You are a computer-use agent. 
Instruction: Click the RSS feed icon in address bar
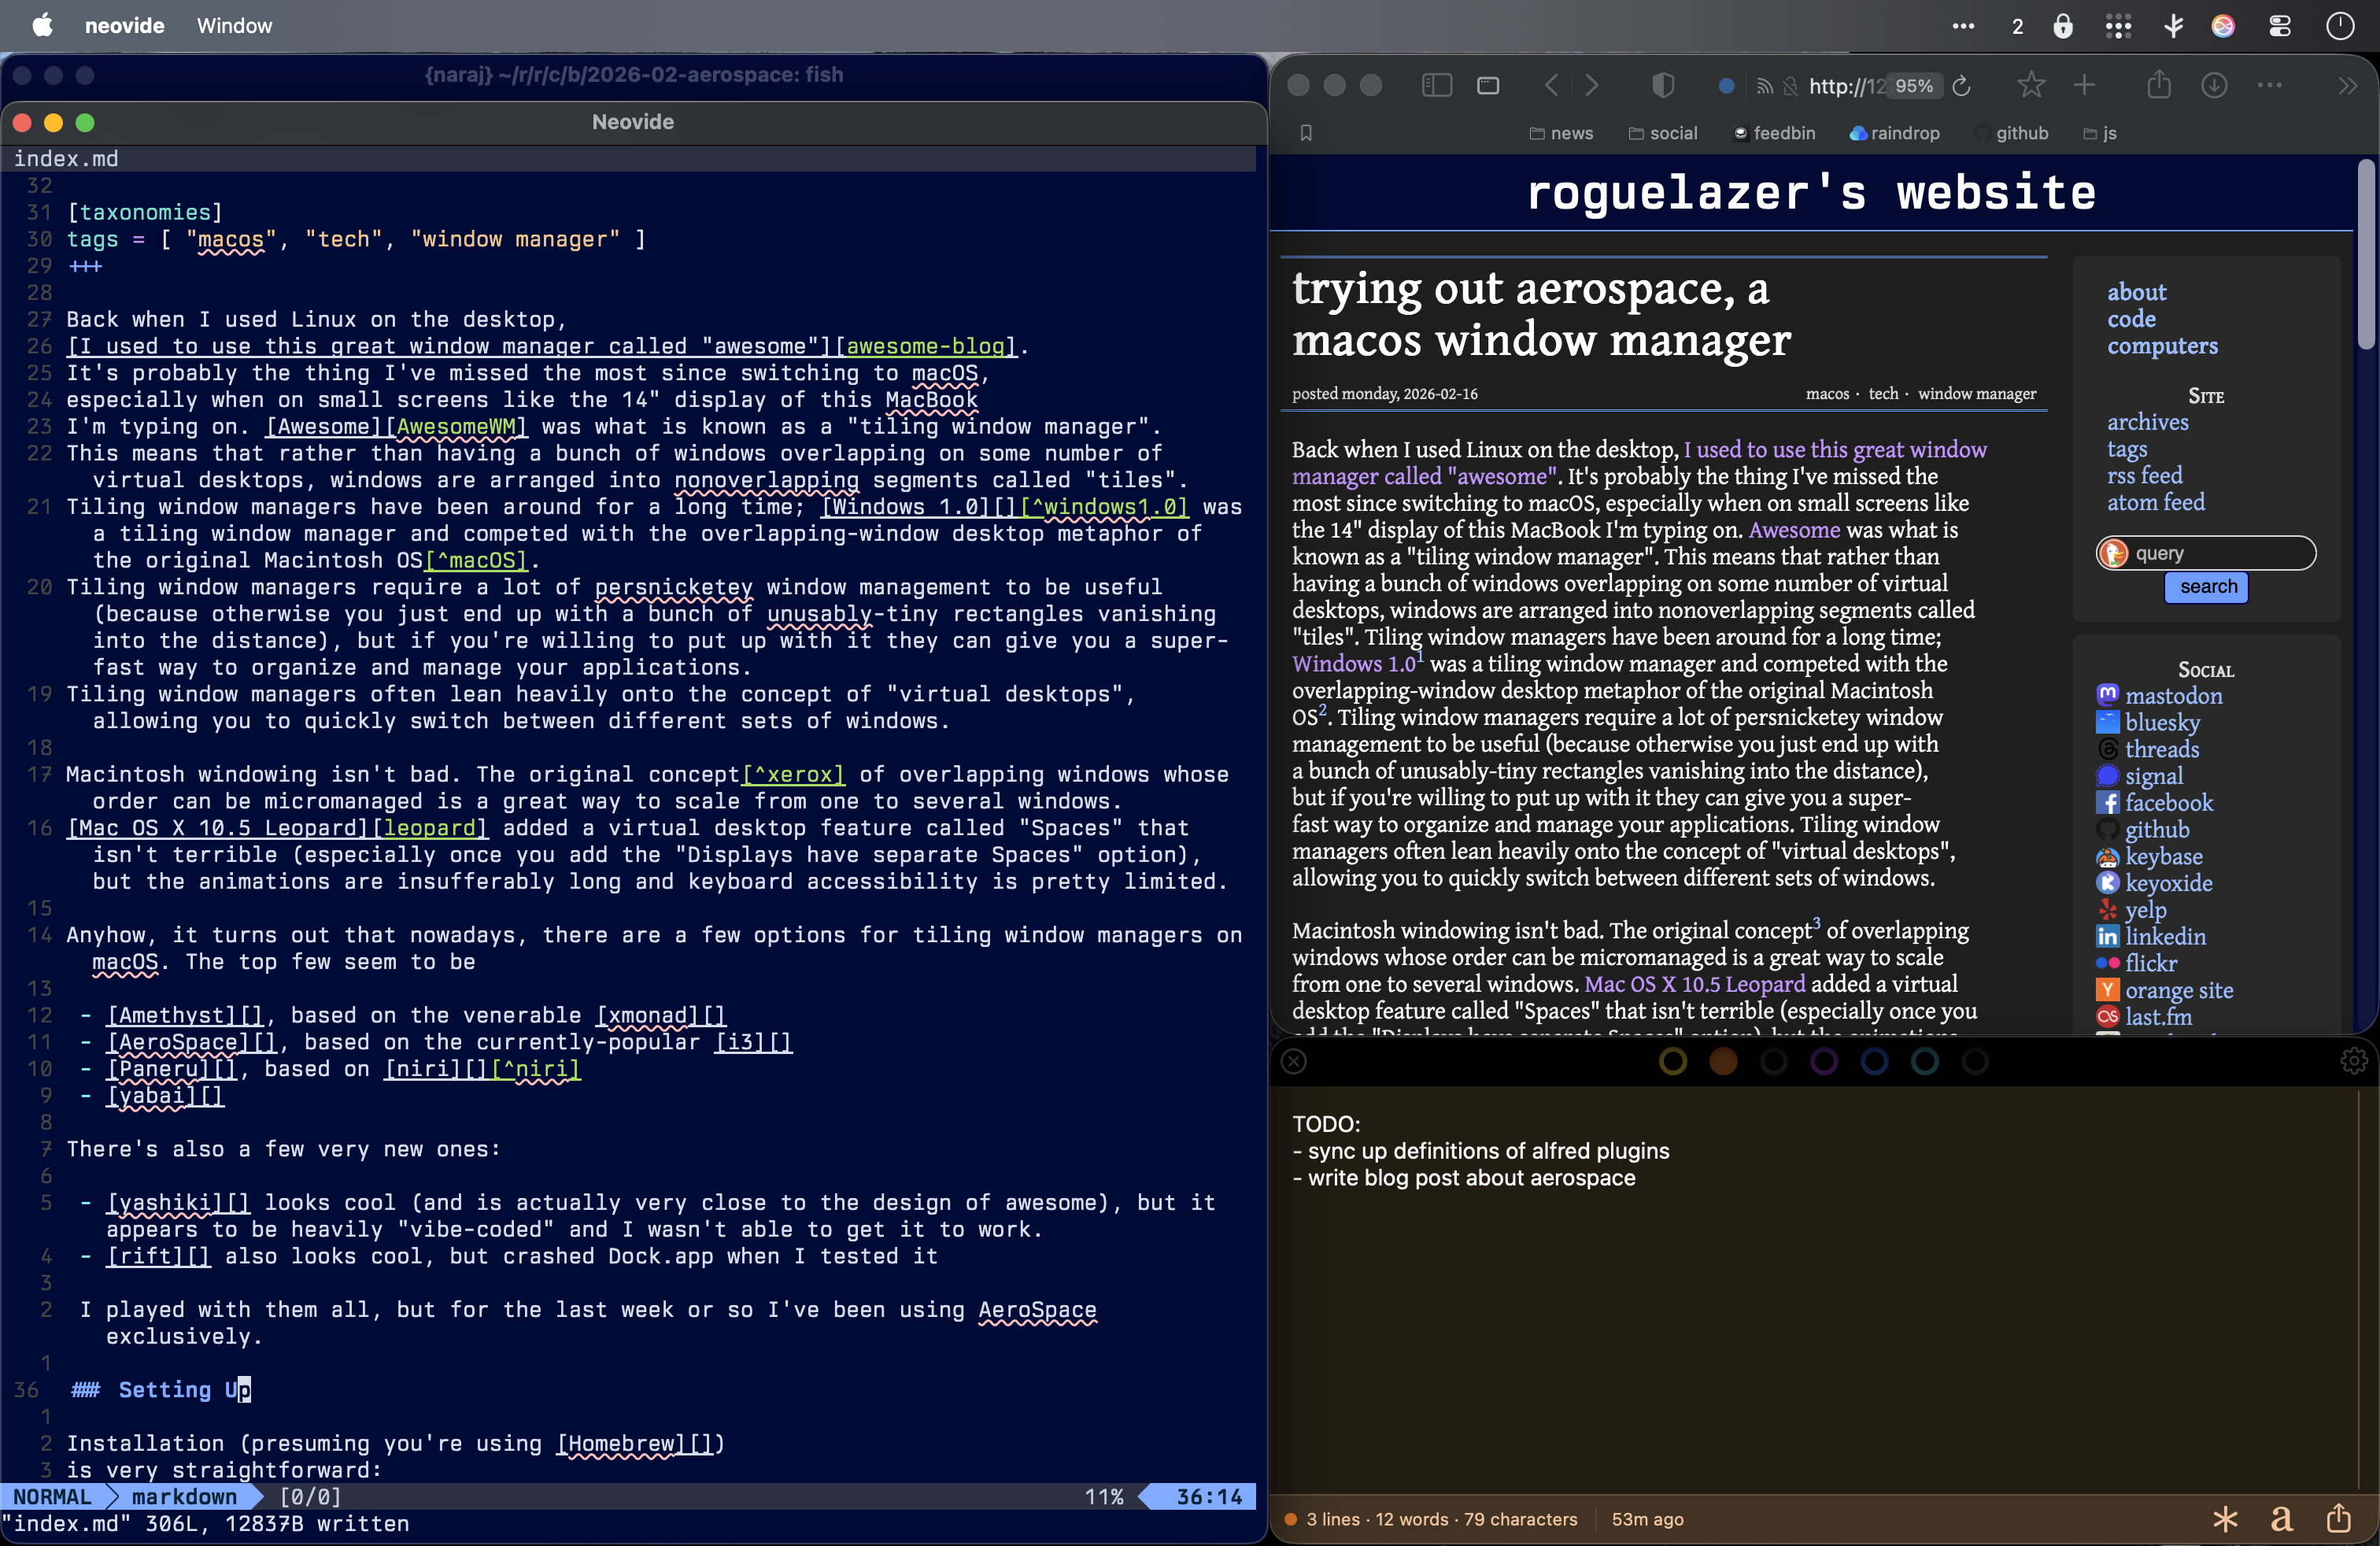pos(1765,87)
